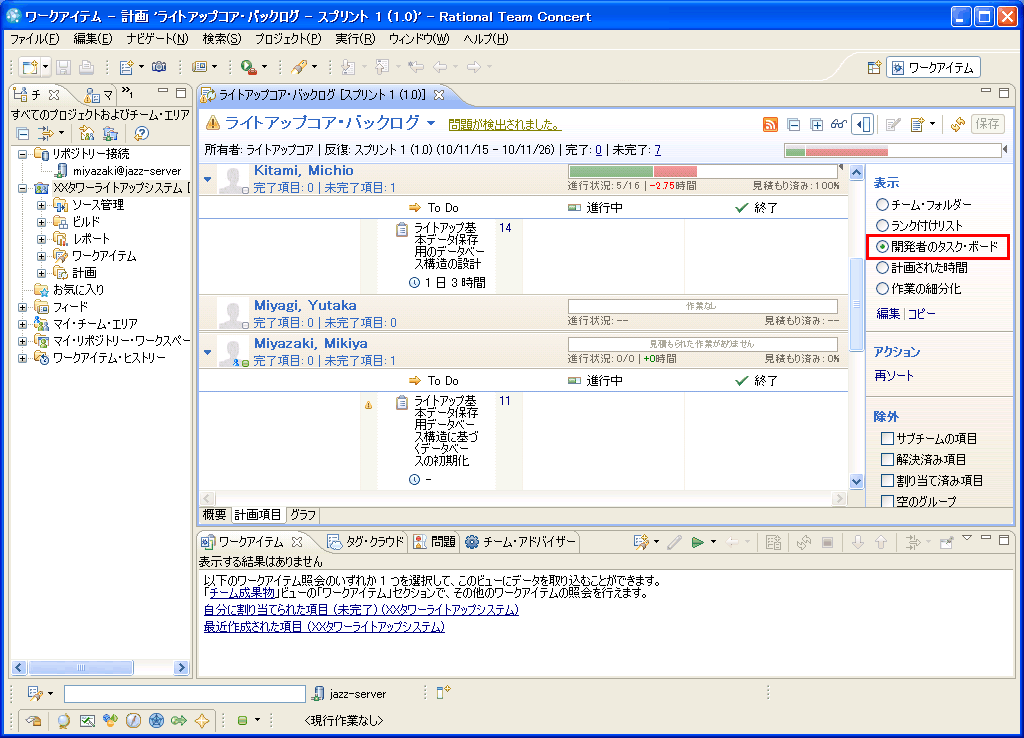This screenshot has width=1024, height=738.
Task: Click the 問題が検出されました link
Action: coord(504,124)
